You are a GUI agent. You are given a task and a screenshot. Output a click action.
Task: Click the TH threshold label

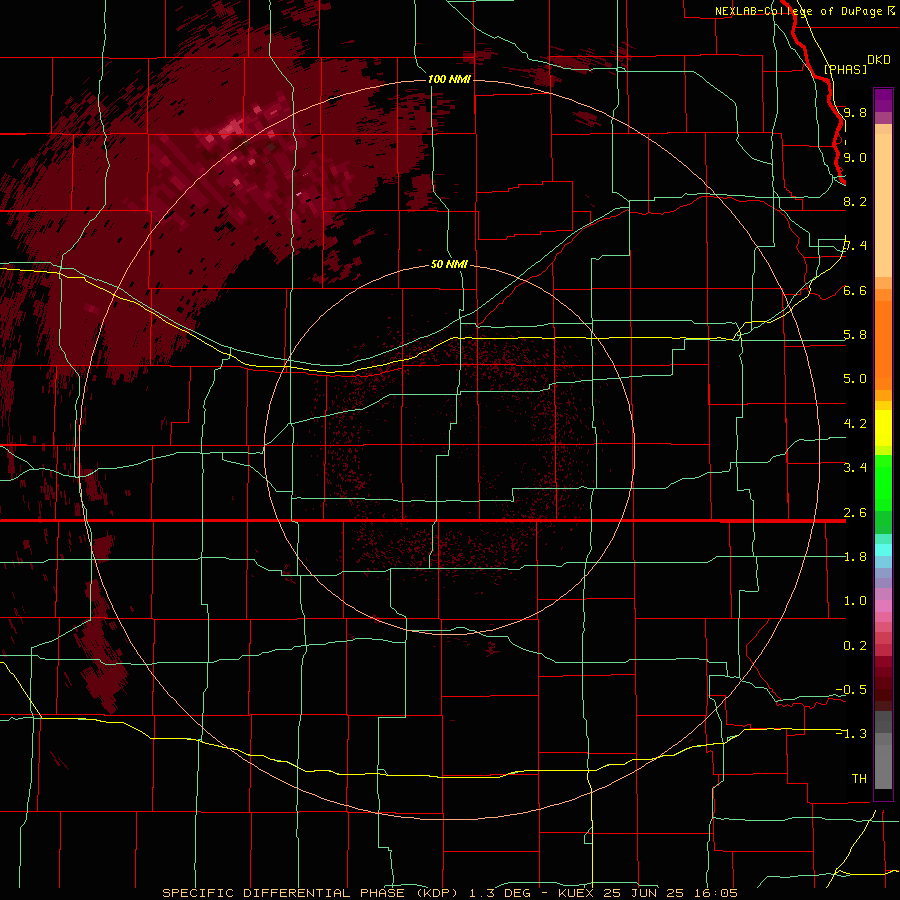tap(859, 779)
